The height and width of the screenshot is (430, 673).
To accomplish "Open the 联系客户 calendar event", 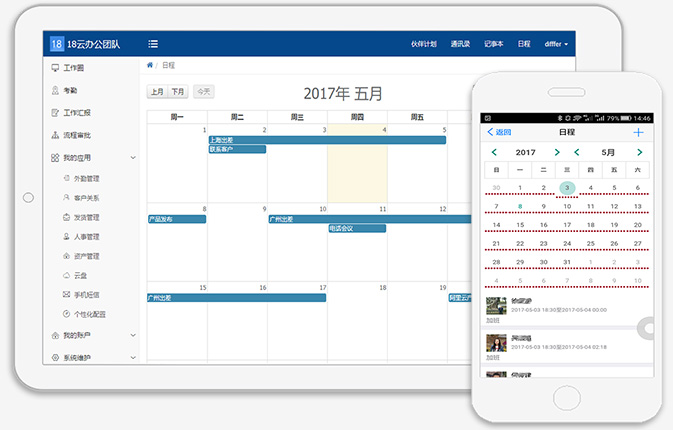I will point(237,149).
